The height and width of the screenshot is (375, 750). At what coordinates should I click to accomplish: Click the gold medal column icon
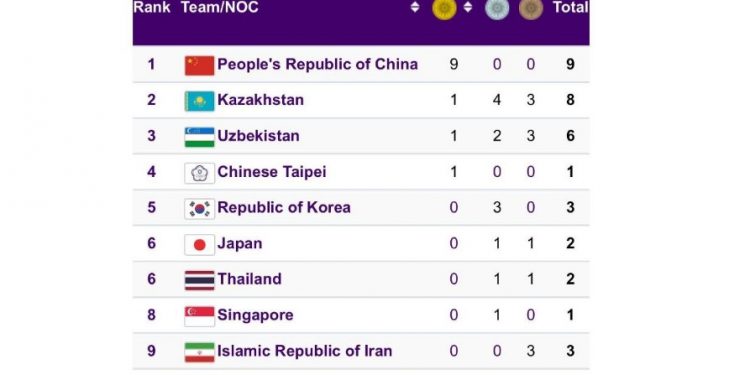pyautogui.click(x=444, y=8)
